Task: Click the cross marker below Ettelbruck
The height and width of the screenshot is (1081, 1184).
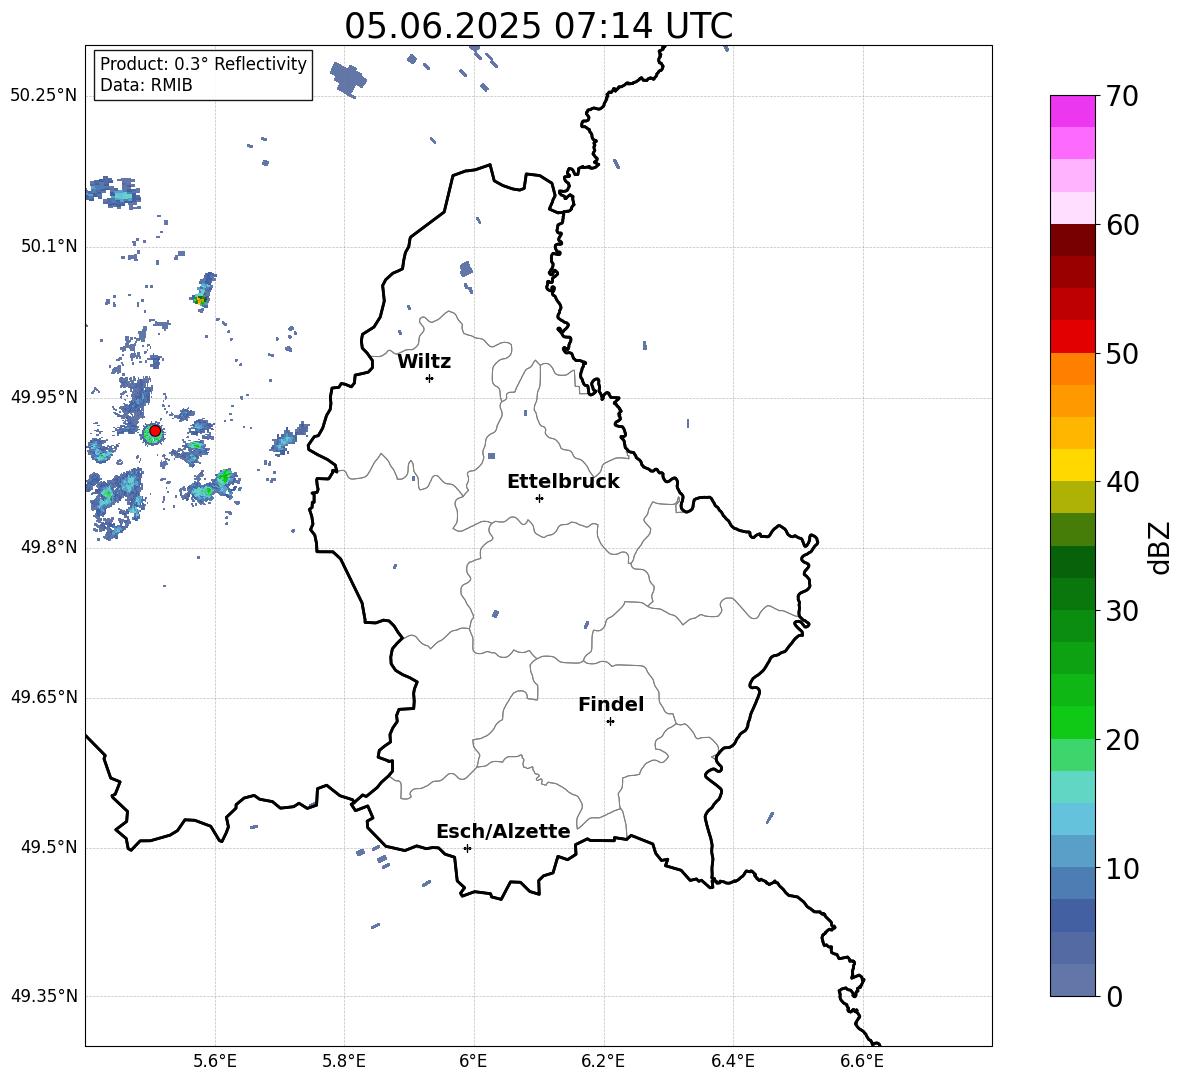Action: point(539,498)
